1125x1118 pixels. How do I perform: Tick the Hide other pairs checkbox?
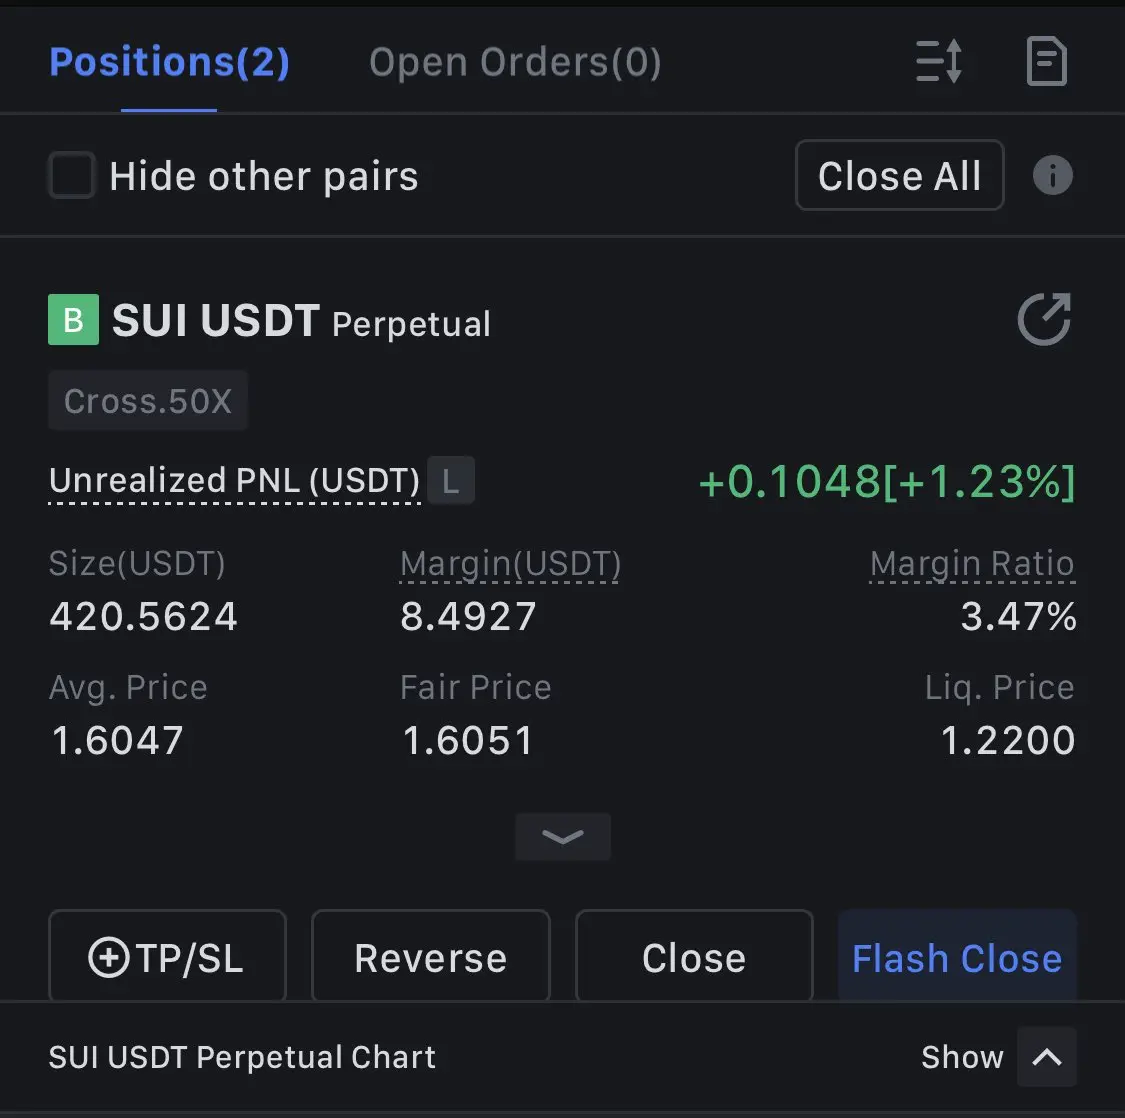tap(71, 175)
